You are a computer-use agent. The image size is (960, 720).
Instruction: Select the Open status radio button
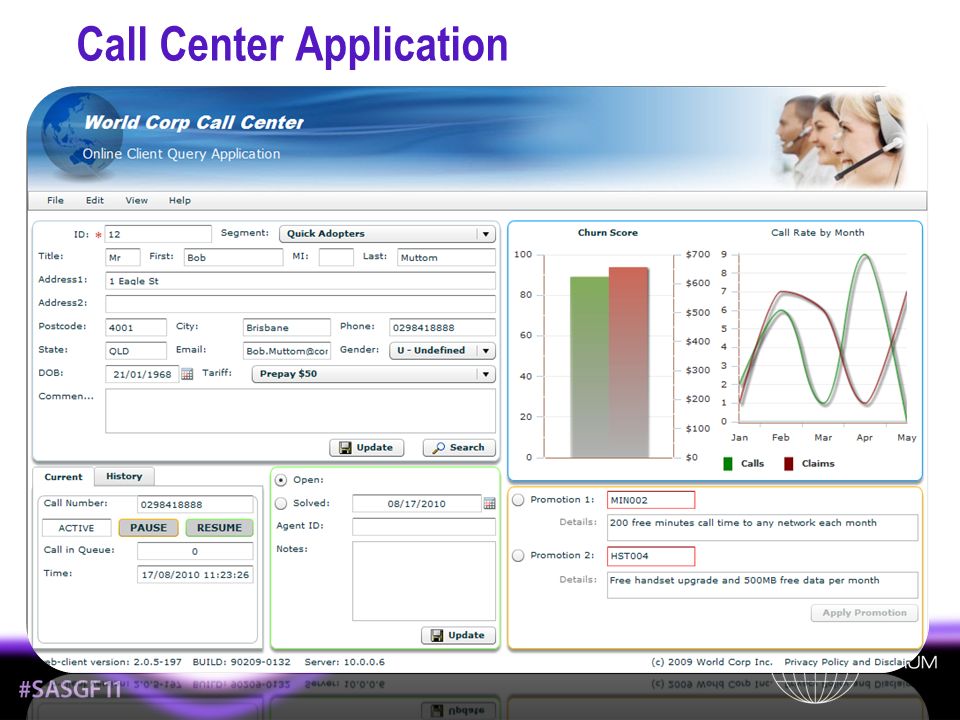[x=281, y=480]
